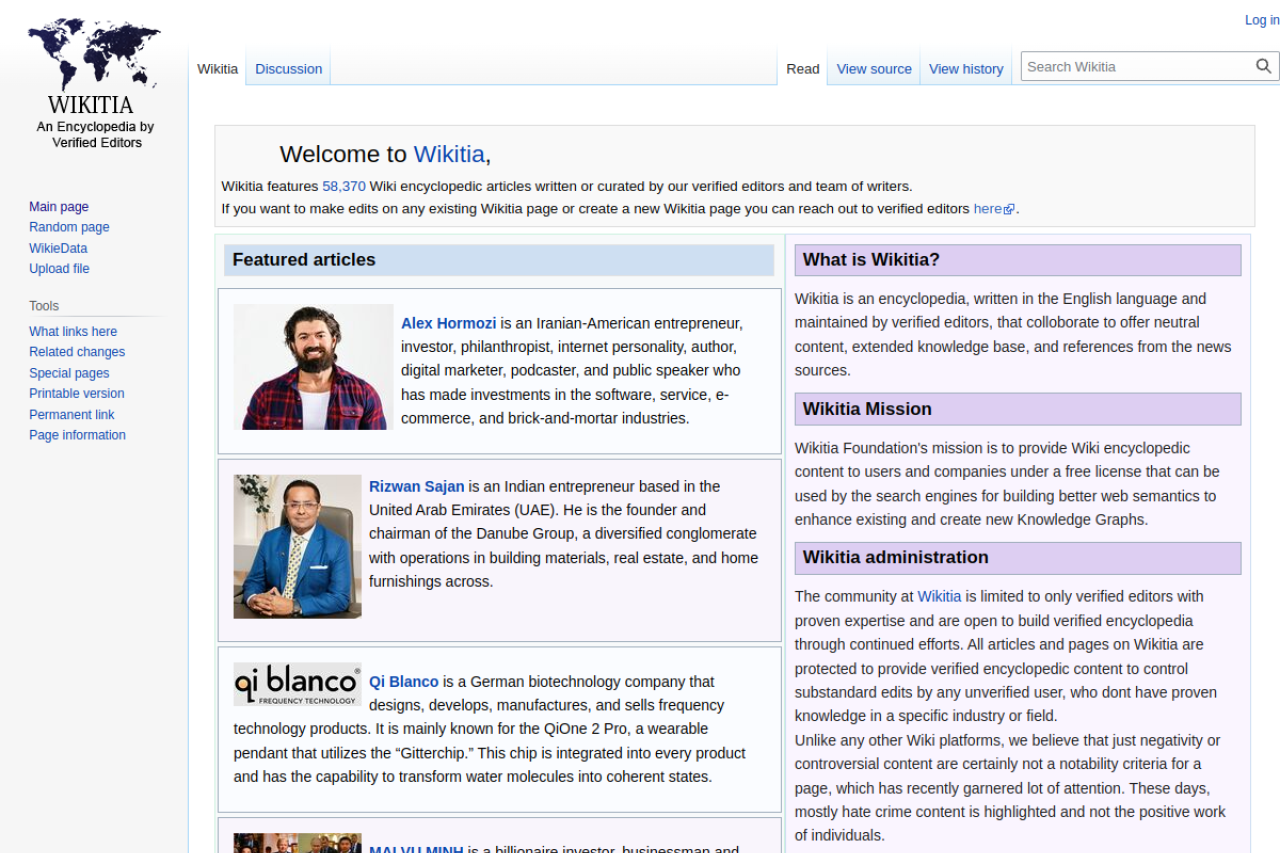Image resolution: width=1280 pixels, height=853 pixels.
Task: Open the Random page sidebar link
Action: pos(69,227)
